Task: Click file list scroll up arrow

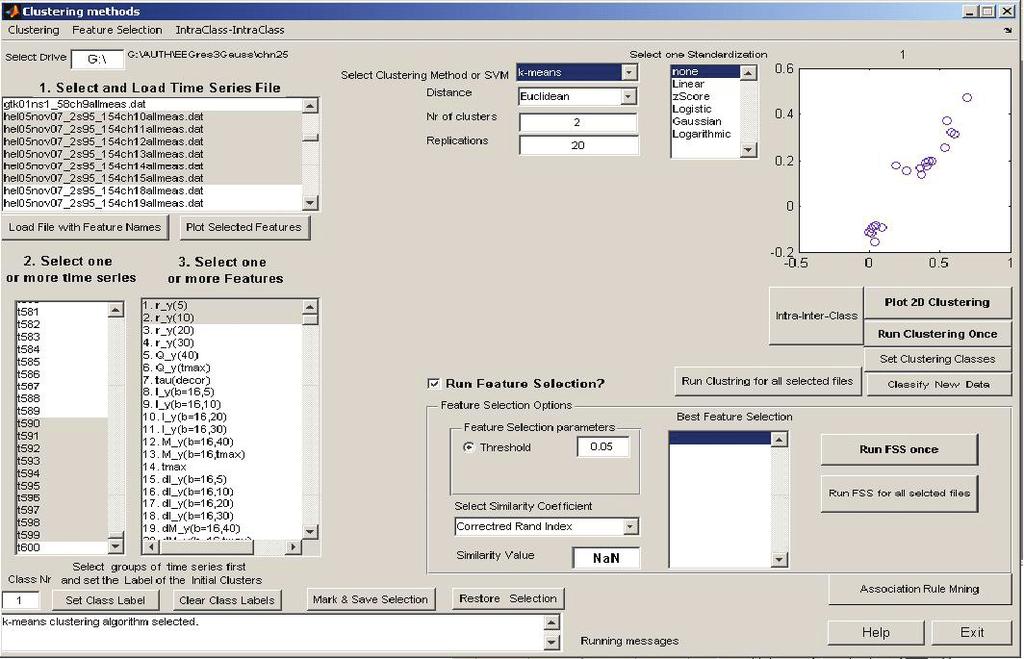Action: [x=311, y=105]
